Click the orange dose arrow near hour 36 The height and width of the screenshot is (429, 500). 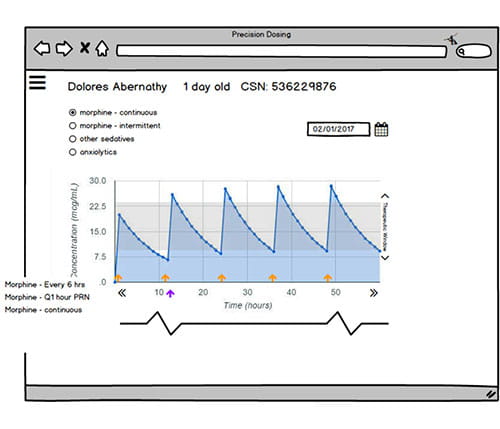point(273,278)
